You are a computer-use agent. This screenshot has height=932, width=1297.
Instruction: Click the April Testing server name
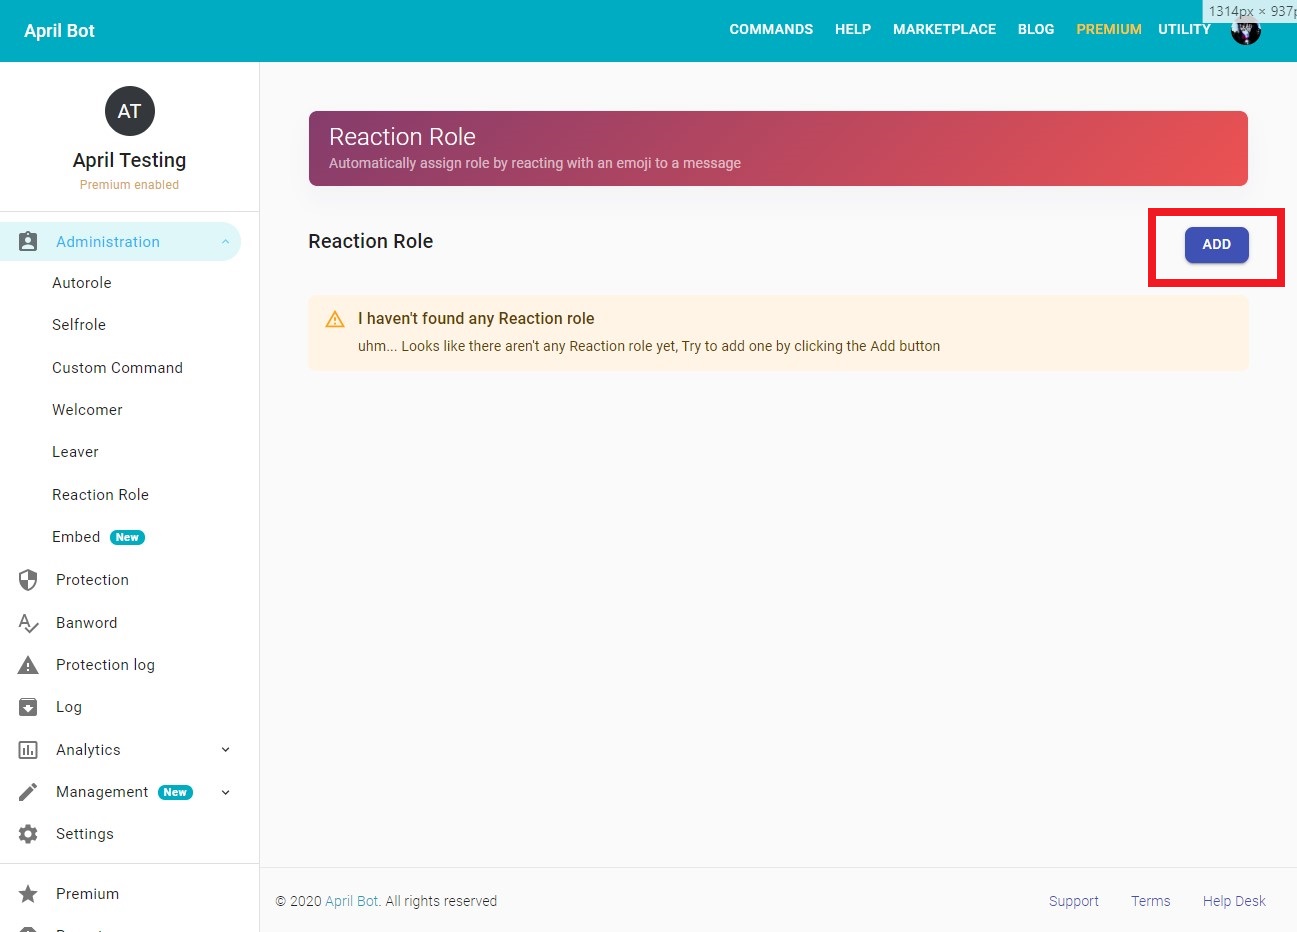(x=129, y=160)
